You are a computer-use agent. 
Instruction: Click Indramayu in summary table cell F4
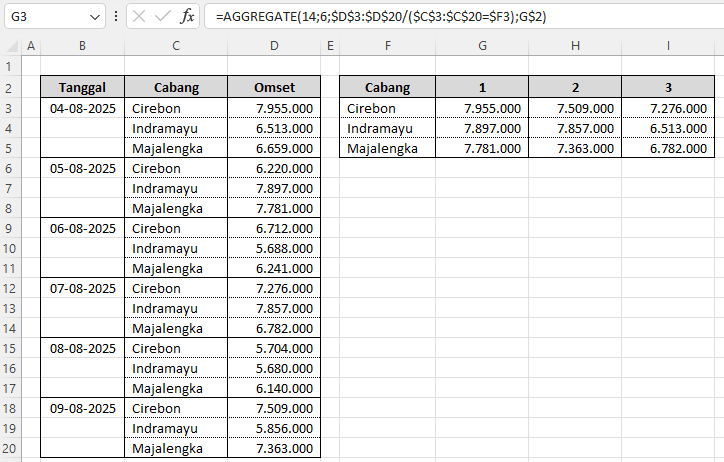coord(387,128)
